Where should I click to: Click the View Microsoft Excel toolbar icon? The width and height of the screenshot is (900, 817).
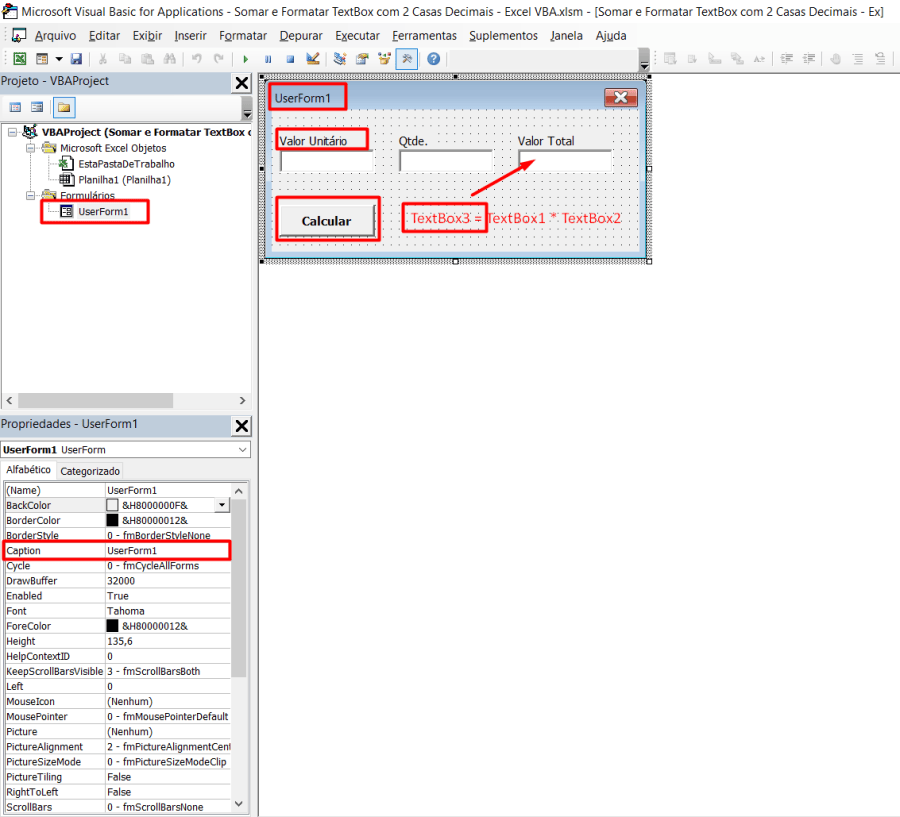pos(20,59)
